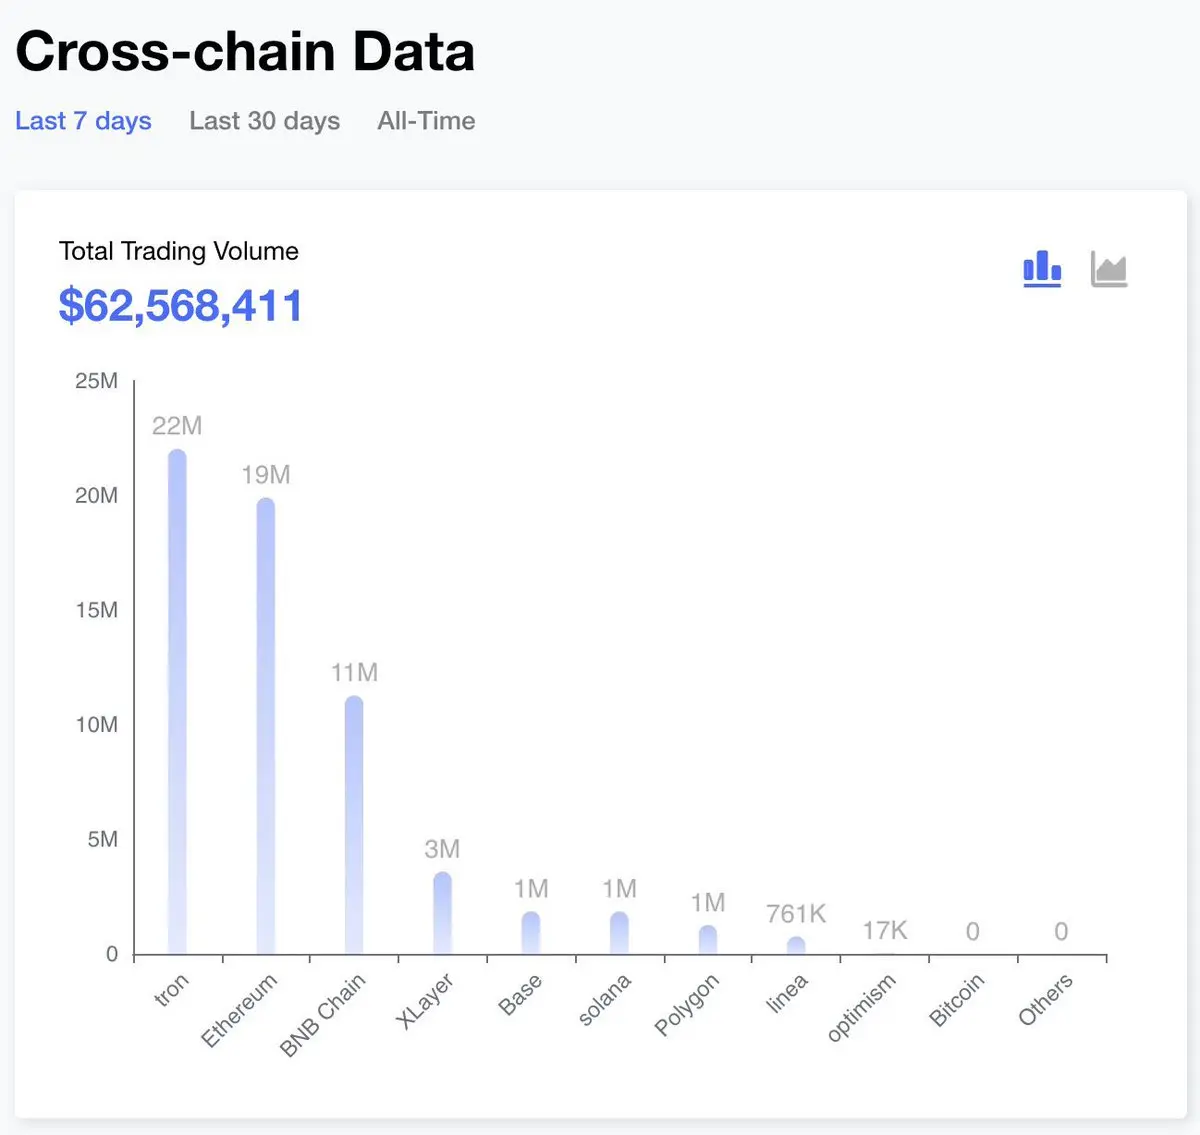Click the BNB Chain volume bar
1200x1135 pixels.
pyautogui.click(x=354, y=825)
